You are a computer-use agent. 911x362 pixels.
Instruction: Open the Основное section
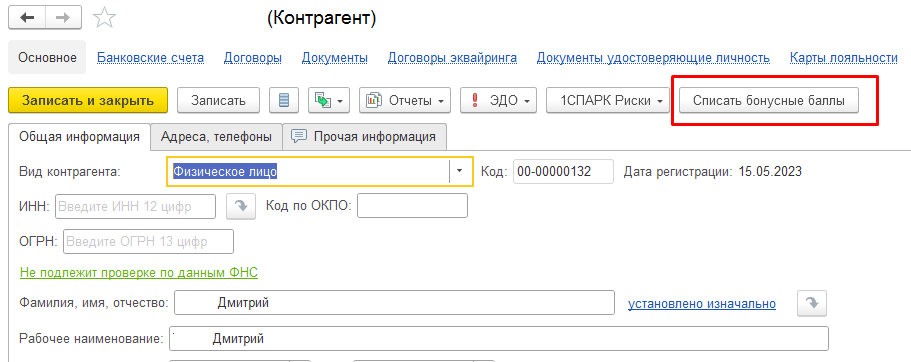click(x=48, y=58)
